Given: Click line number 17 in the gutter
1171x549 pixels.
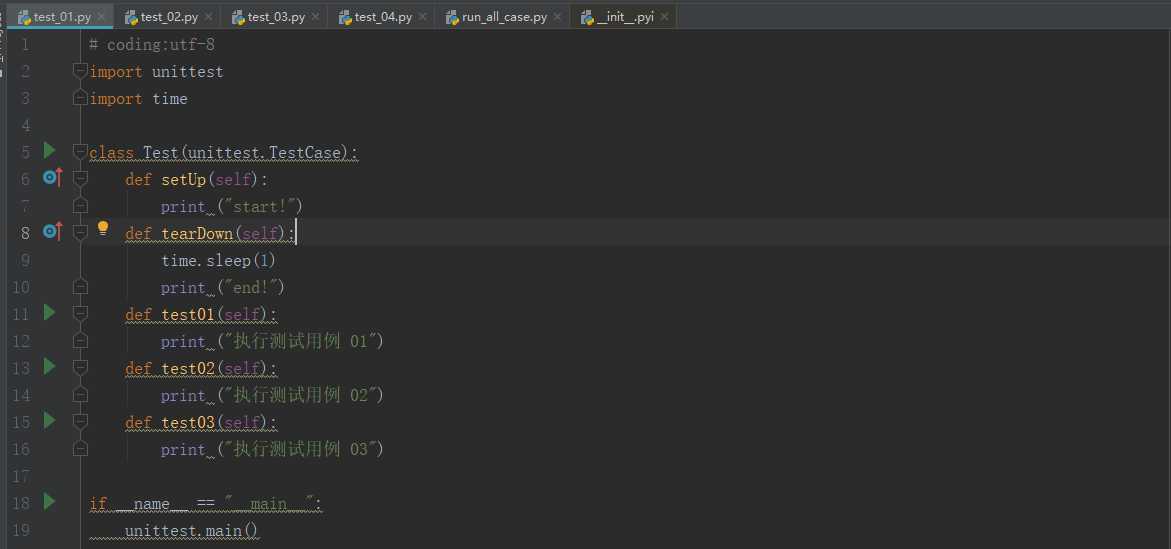Looking at the screenshot, I should [21, 475].
